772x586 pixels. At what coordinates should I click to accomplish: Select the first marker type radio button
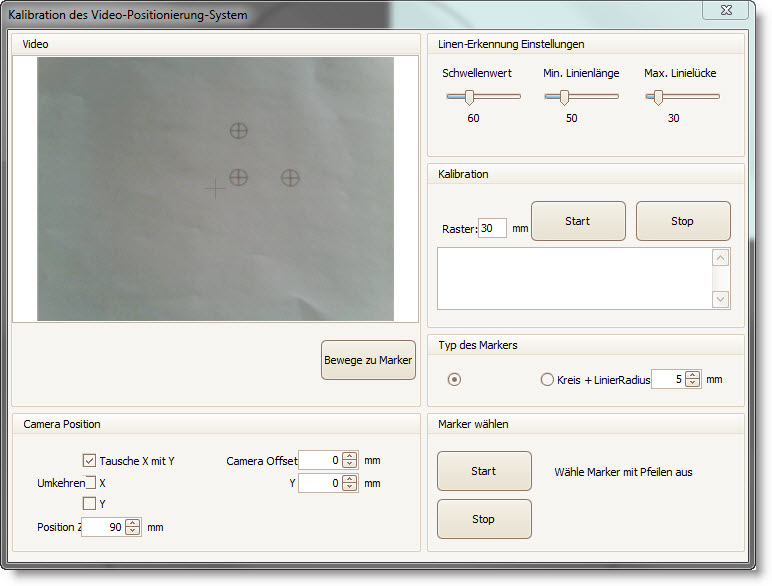coord(454,380)
